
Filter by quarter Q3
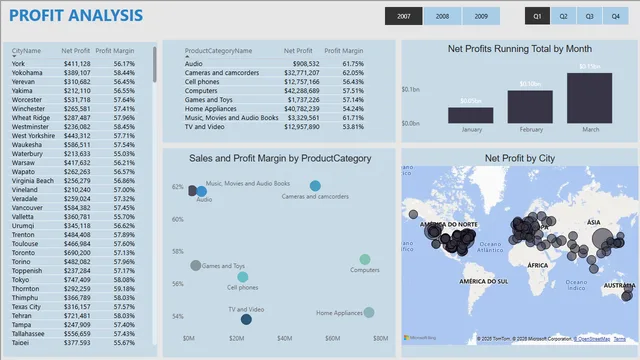click(x=589, y=16)
